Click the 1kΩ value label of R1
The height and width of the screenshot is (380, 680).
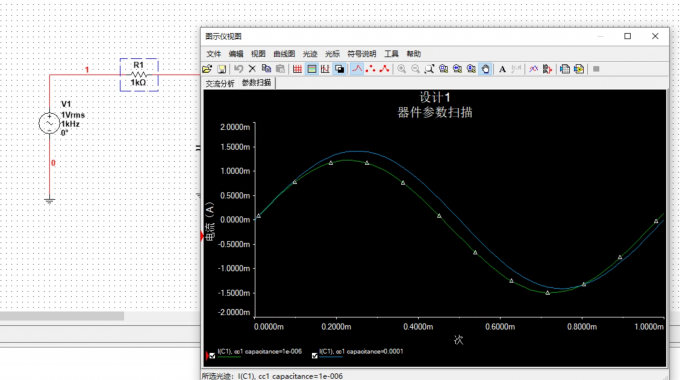[x=138, y=82]
